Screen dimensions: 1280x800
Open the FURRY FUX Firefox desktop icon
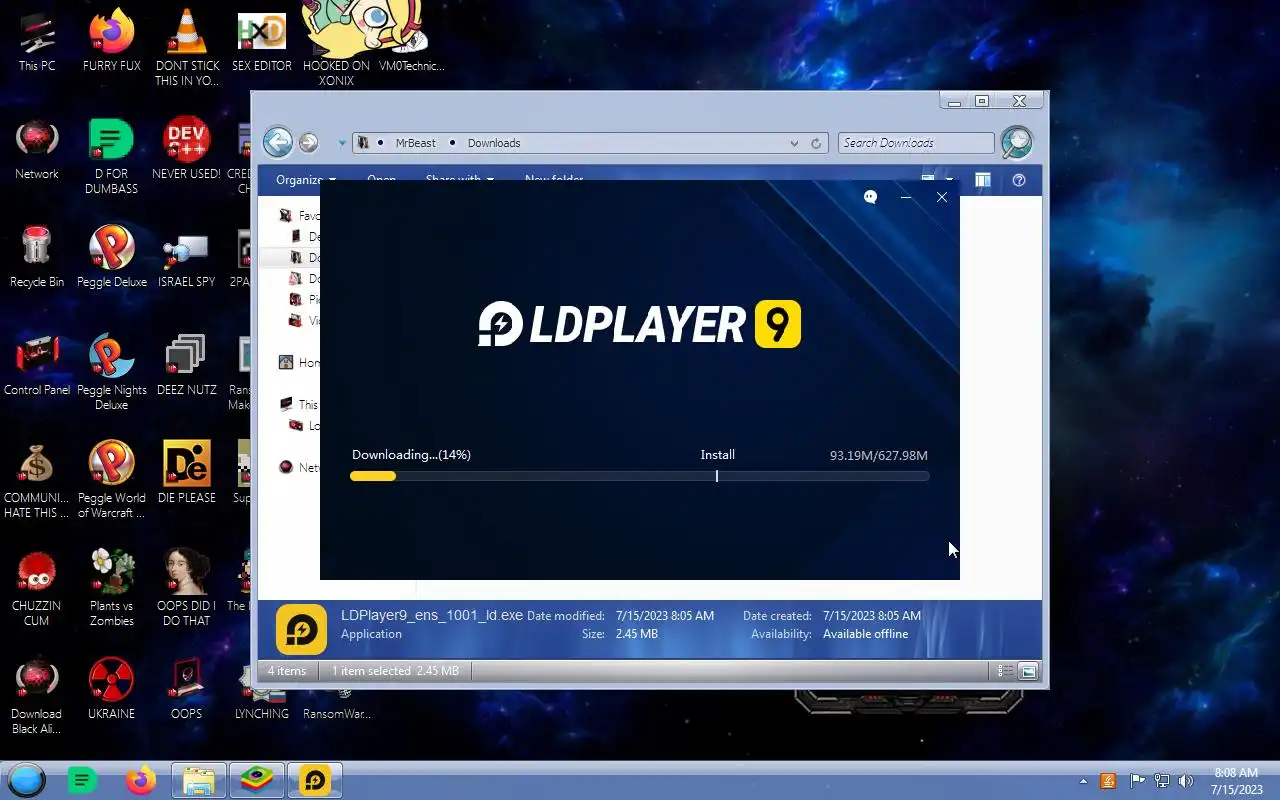112,41
